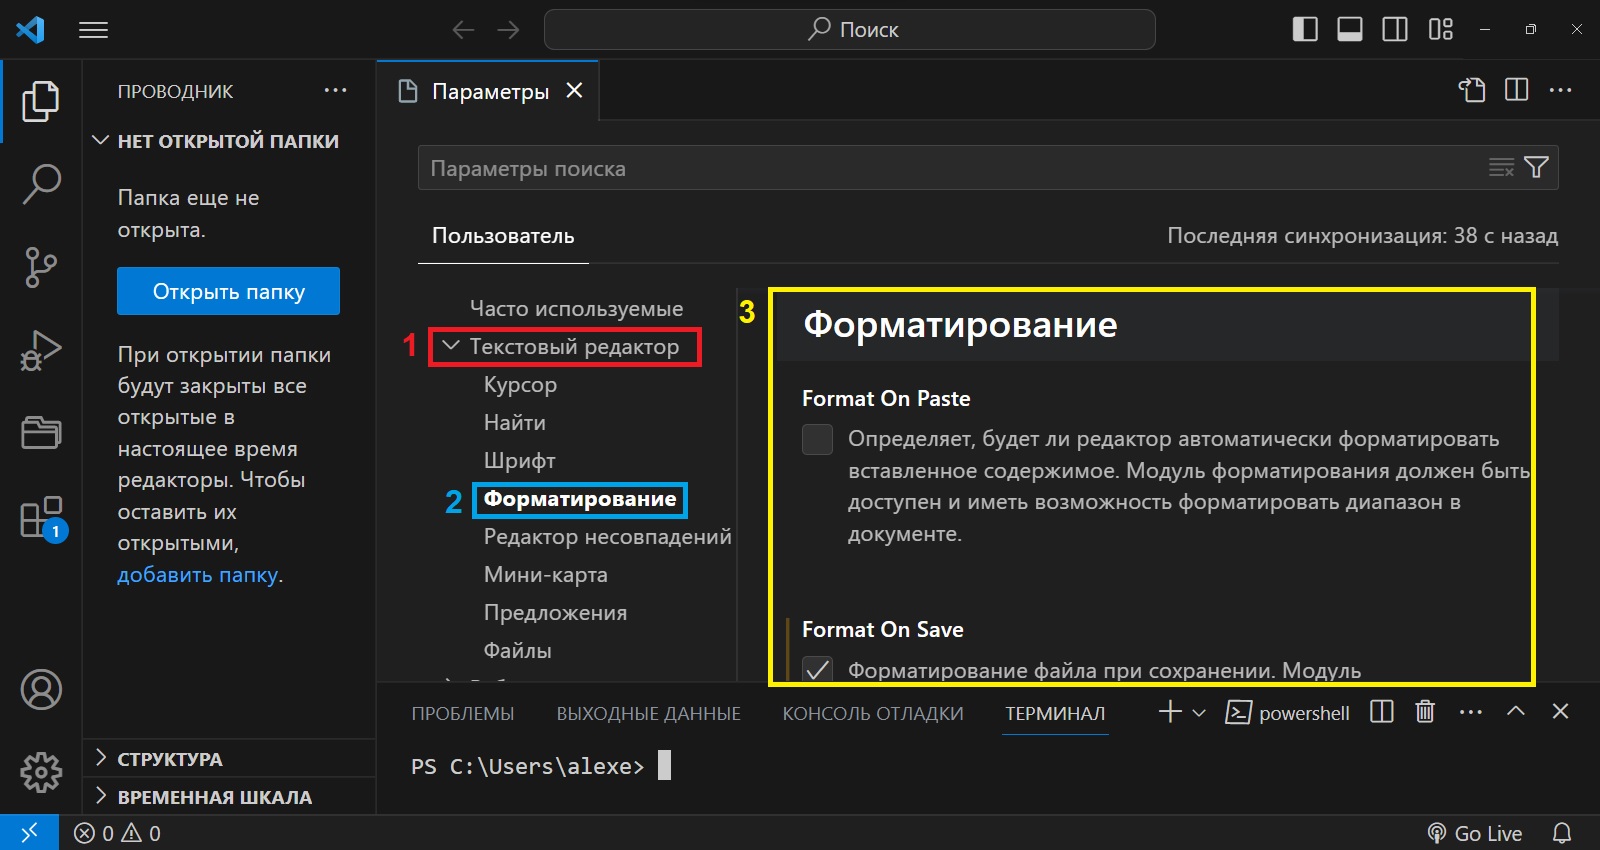Open the Source Control view

point(41,268)
